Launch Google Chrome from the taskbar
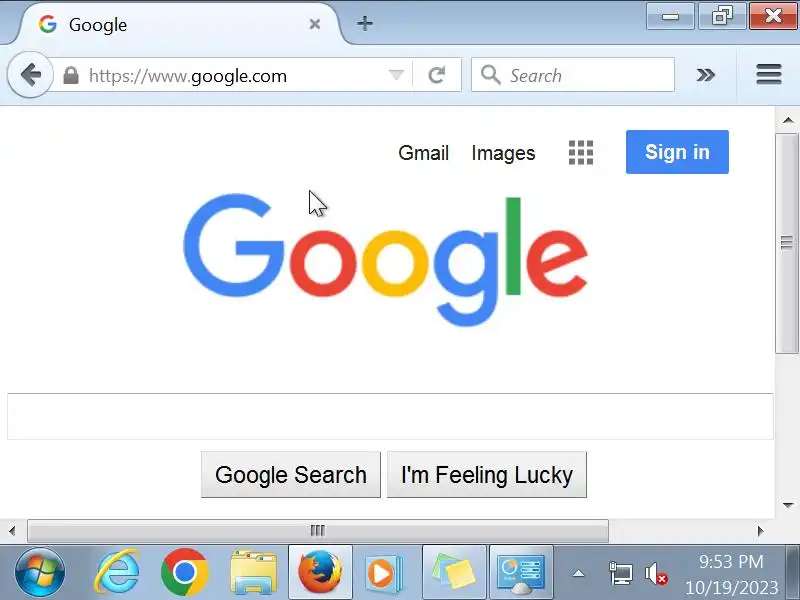The height and width of the screenshot is (600, 800). [x=184, y=572]
